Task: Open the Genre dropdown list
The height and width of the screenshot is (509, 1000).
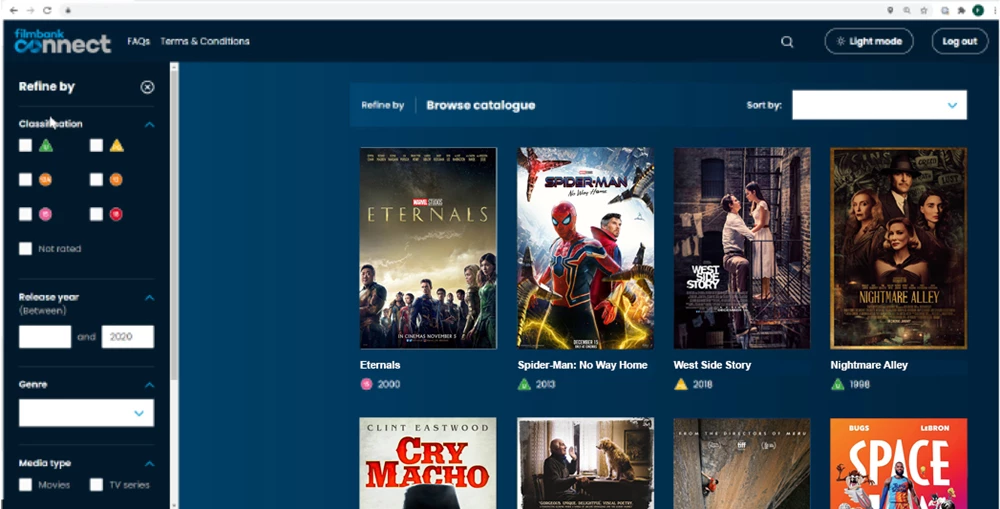Action: click(86, 413)
